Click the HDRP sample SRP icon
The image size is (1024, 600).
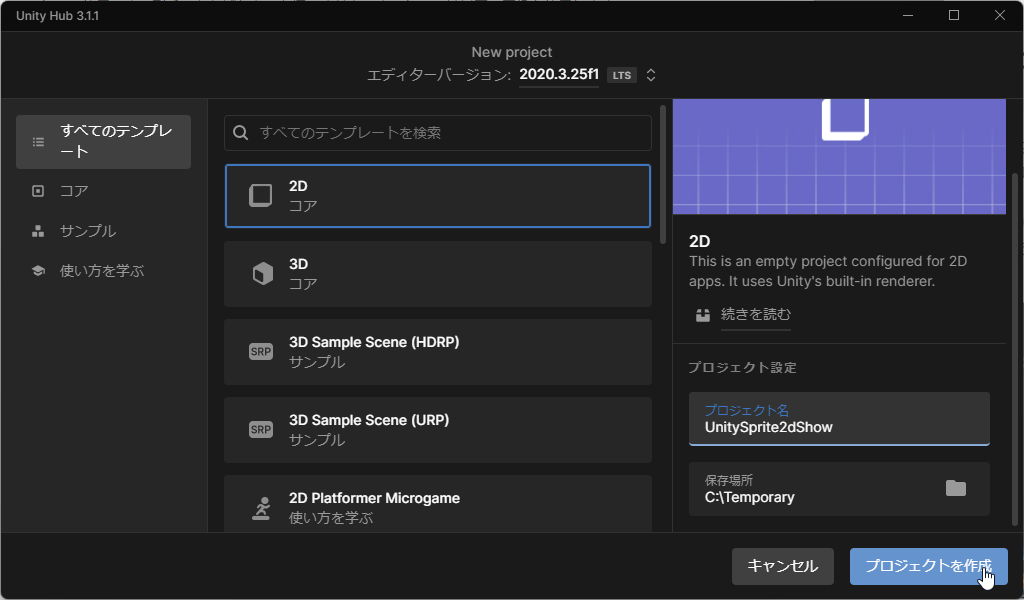[x=261, y=351]
